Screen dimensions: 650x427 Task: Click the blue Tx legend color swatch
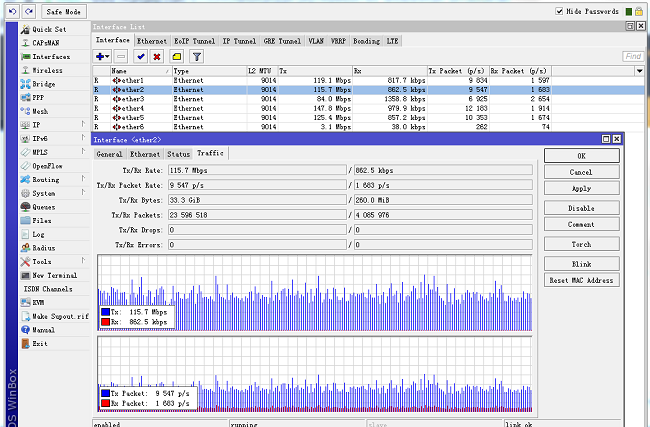pyautogui.click(x=105, y=313)
